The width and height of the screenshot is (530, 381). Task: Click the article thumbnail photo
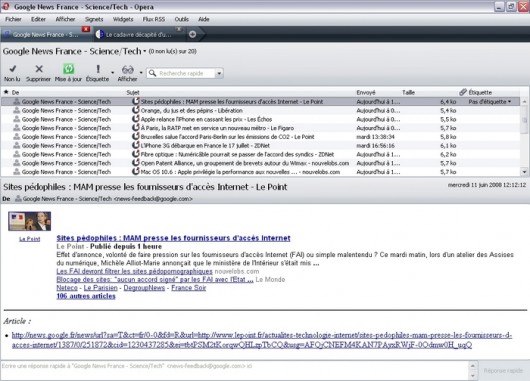click(x=30, y=221)
